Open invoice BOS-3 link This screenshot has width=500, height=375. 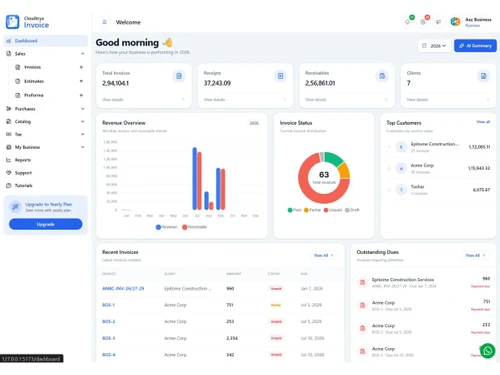[109, 338]
